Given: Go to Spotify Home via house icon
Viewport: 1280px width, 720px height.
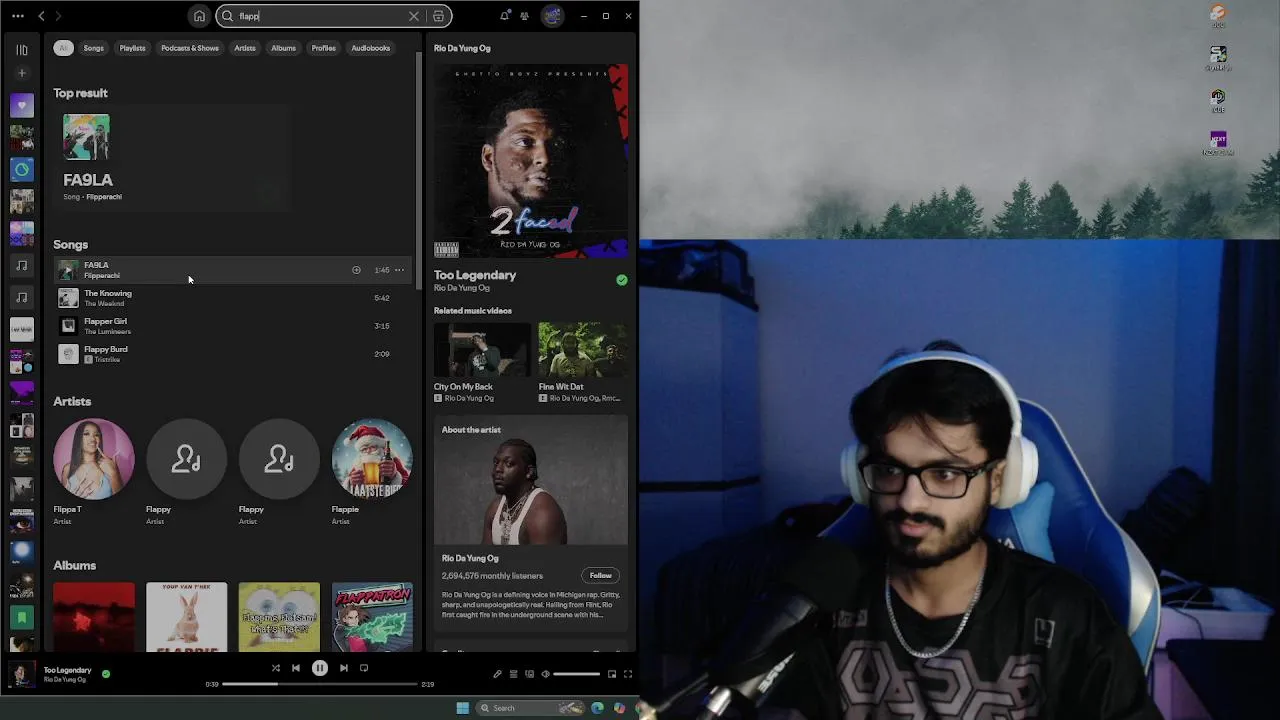Looking at the screenshot, I should click(199, 16).
